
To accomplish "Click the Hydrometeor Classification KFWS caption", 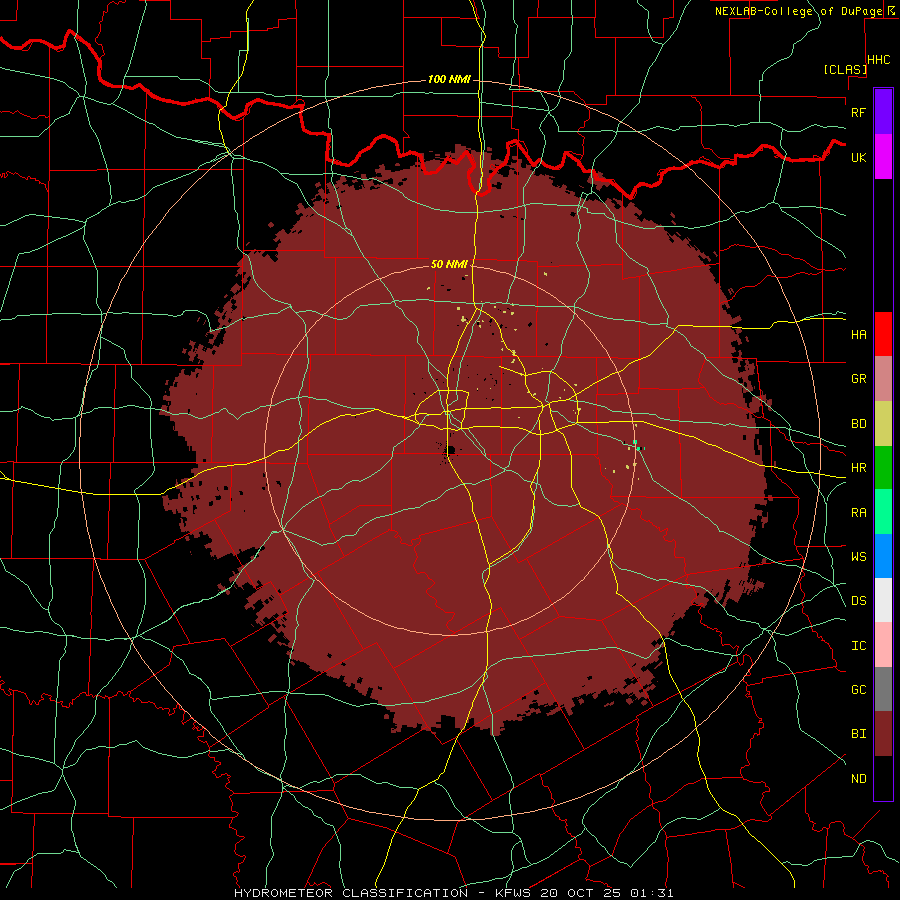I will (x=453, y=893).
